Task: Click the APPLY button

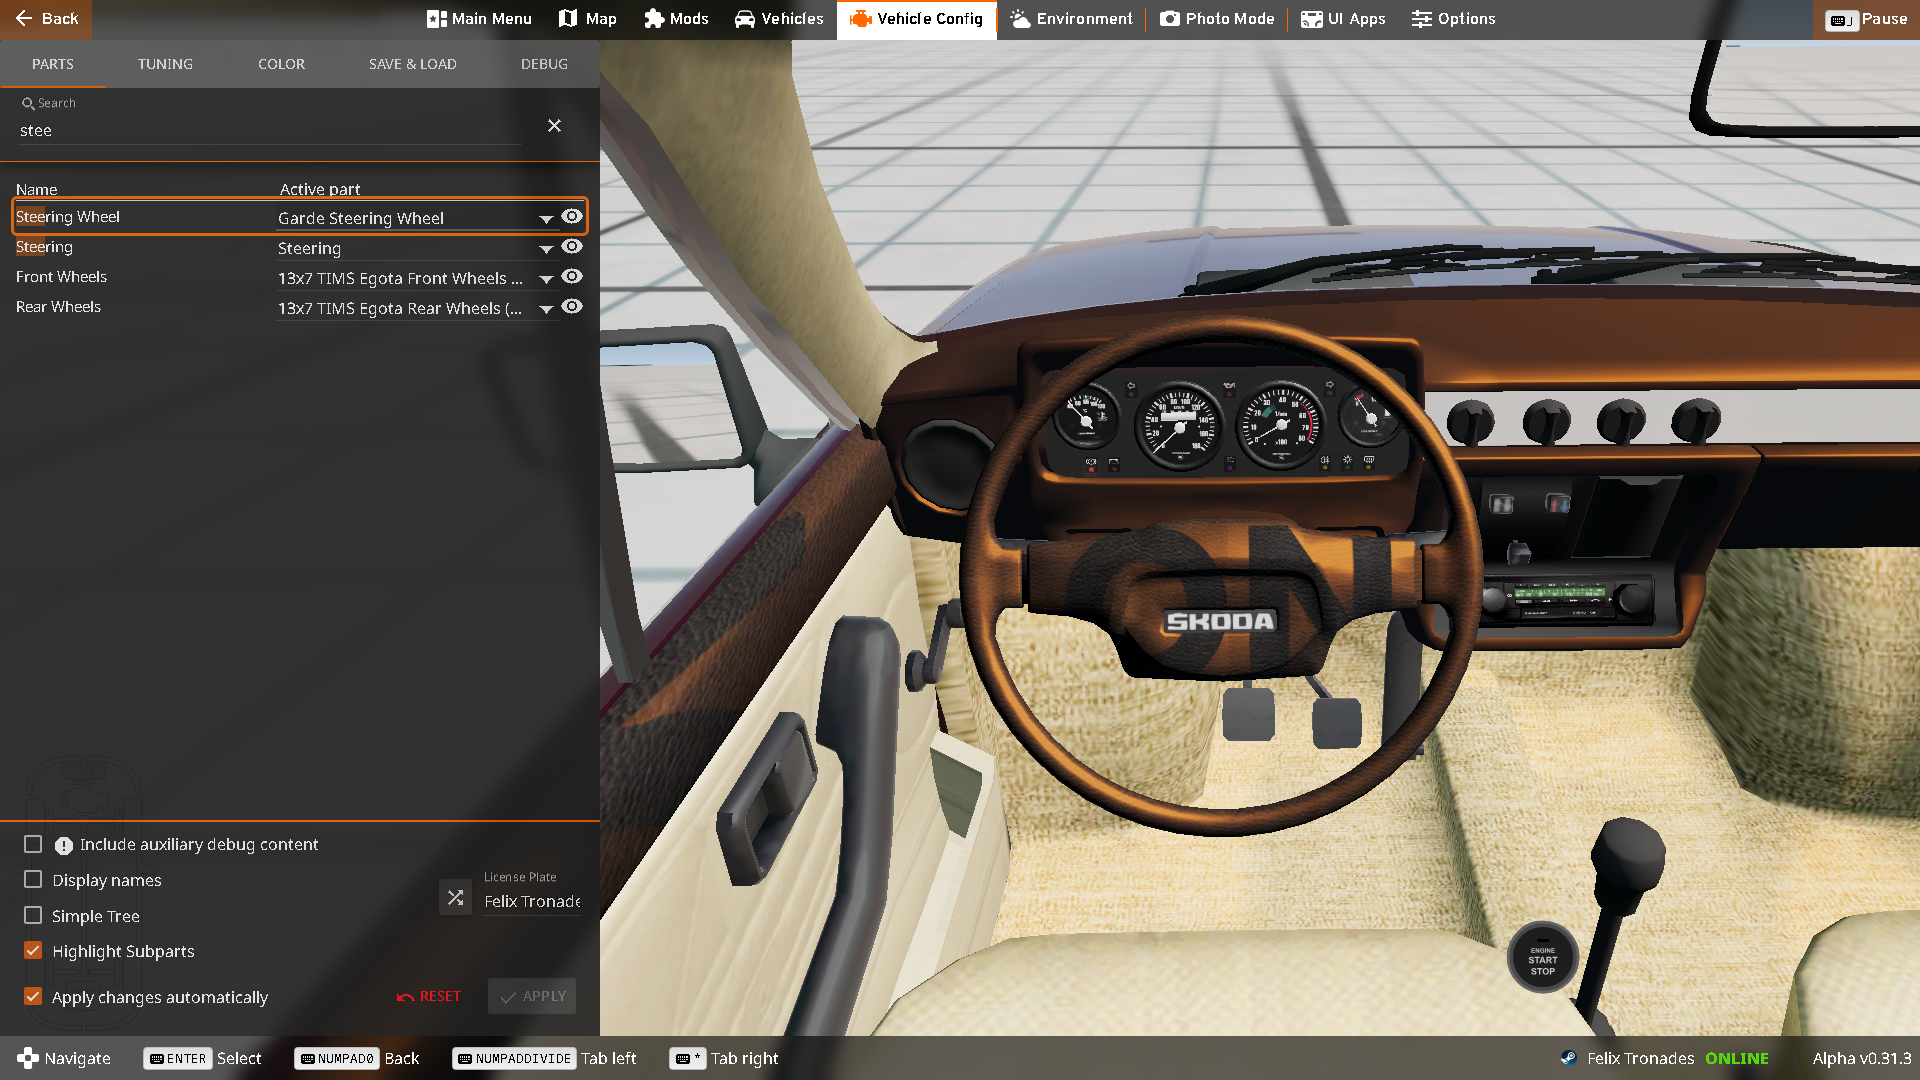Action: coord(532,996)
